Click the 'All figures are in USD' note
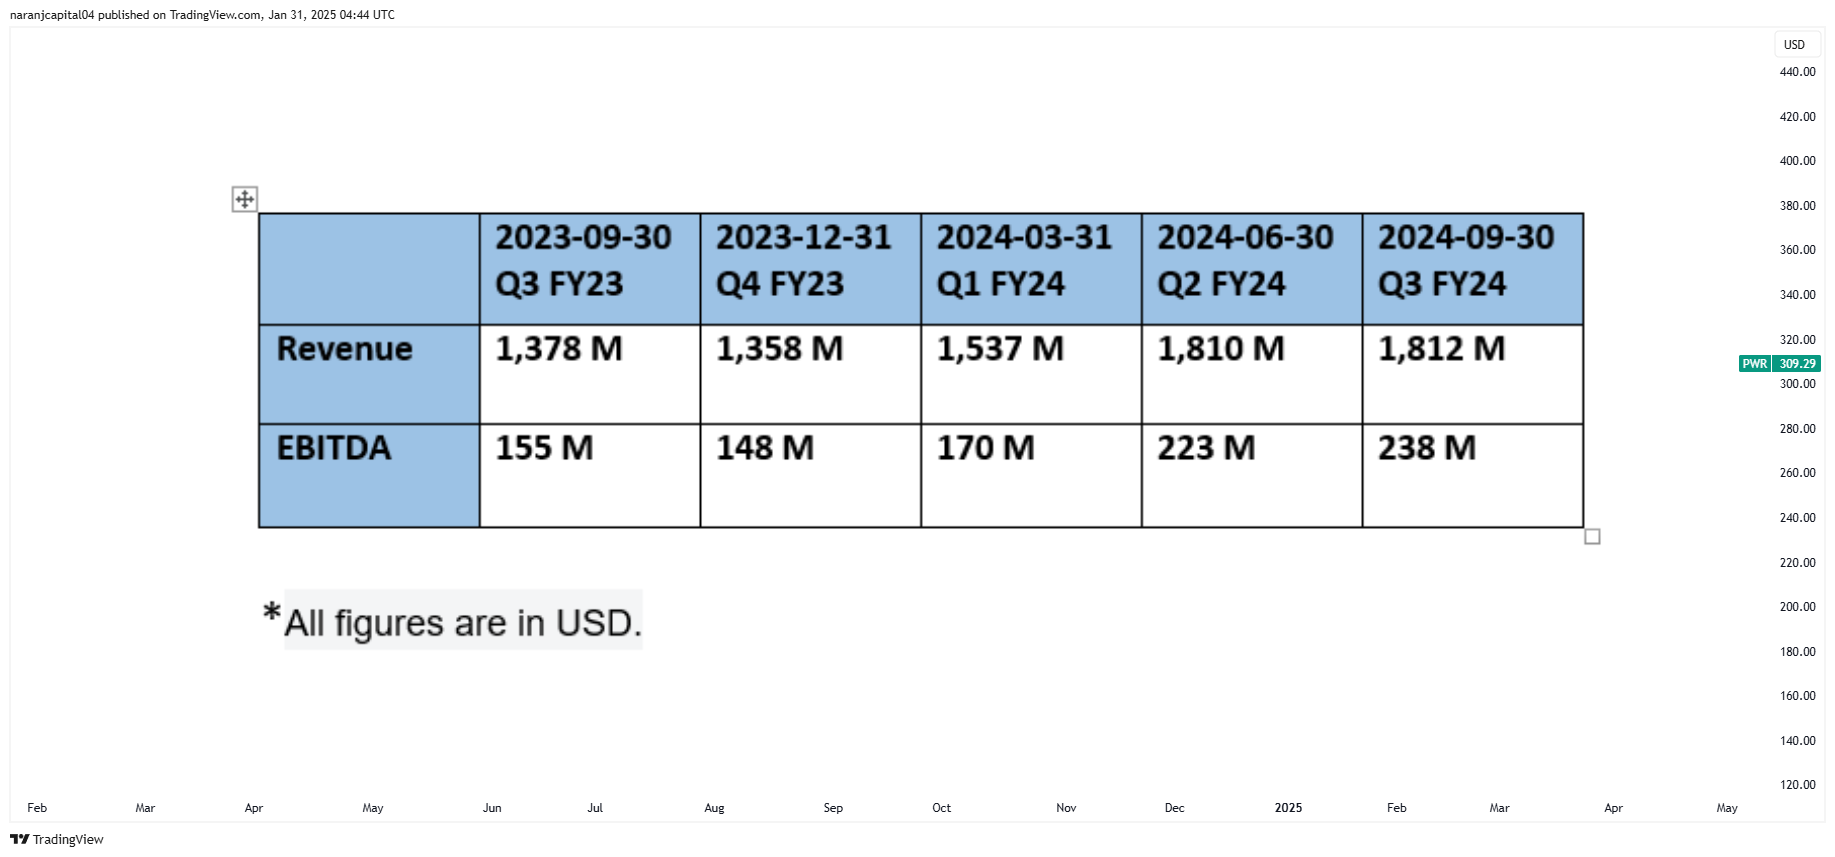 click(x=453, y=621)
